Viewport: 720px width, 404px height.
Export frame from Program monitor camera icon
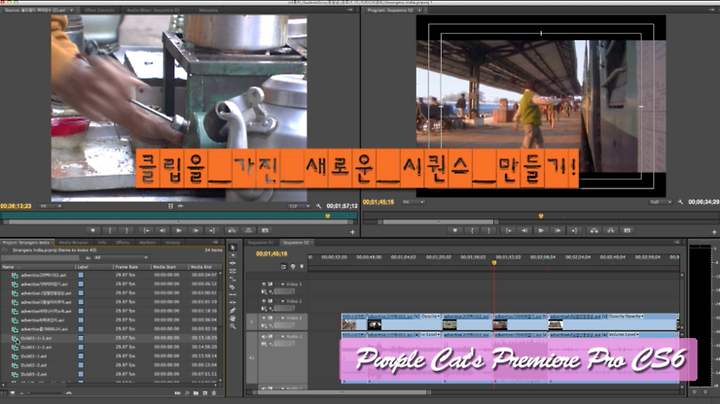click(627, 230)
